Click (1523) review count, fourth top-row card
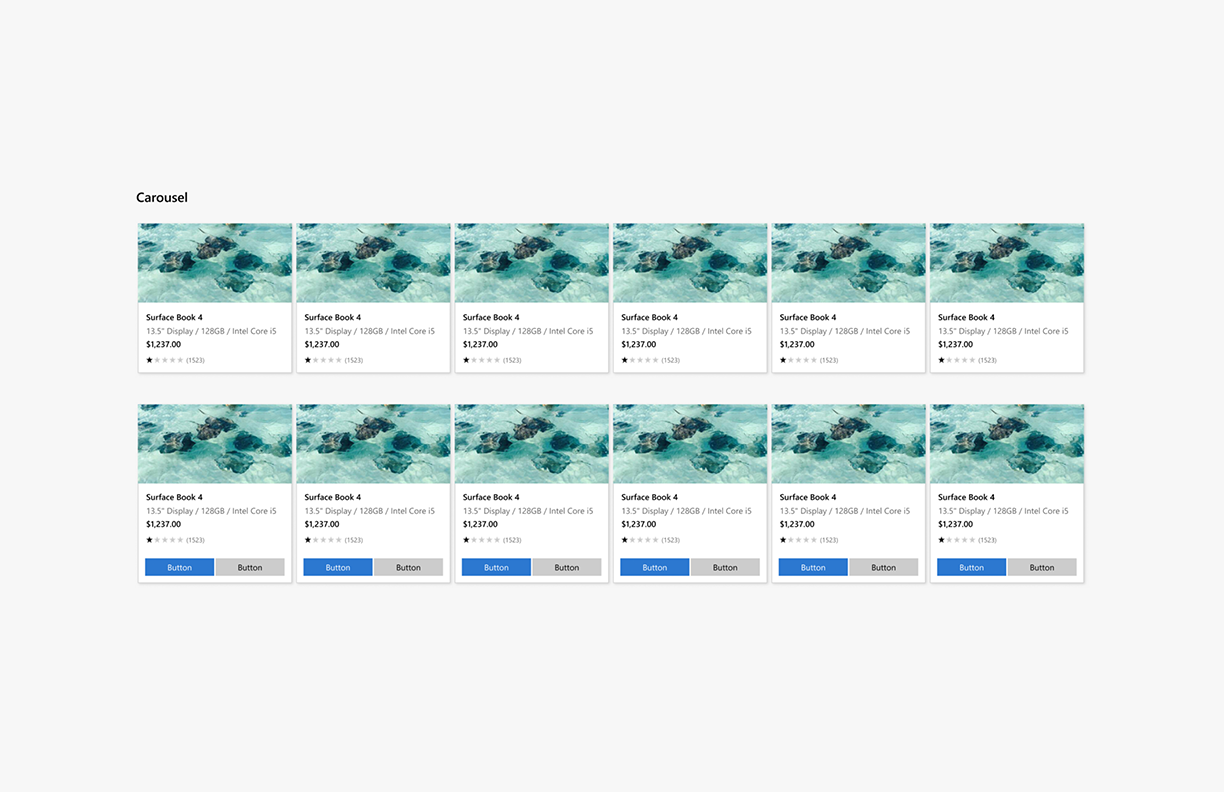Image resolution: width=1224 pixels, height=792 pixels. point(671,360)
